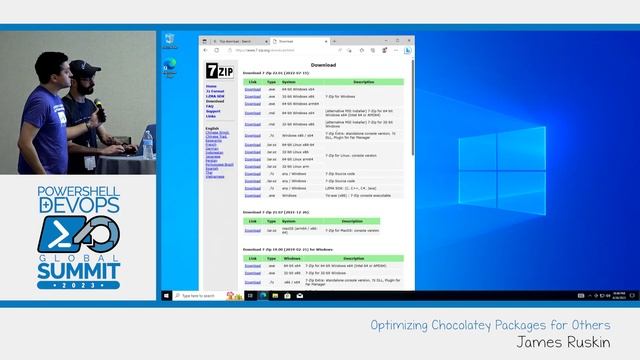Open the touch keyboard tray icon

pyautogui.click(x=581, y=296)
